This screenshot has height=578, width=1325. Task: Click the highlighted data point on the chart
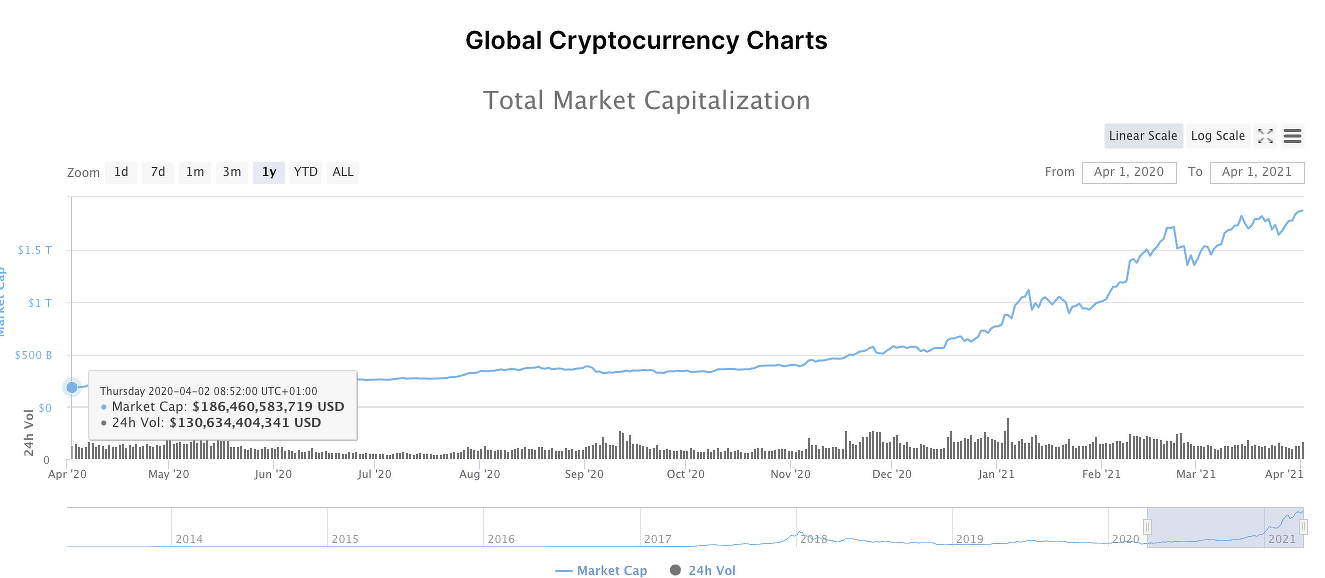coord(71,387)
